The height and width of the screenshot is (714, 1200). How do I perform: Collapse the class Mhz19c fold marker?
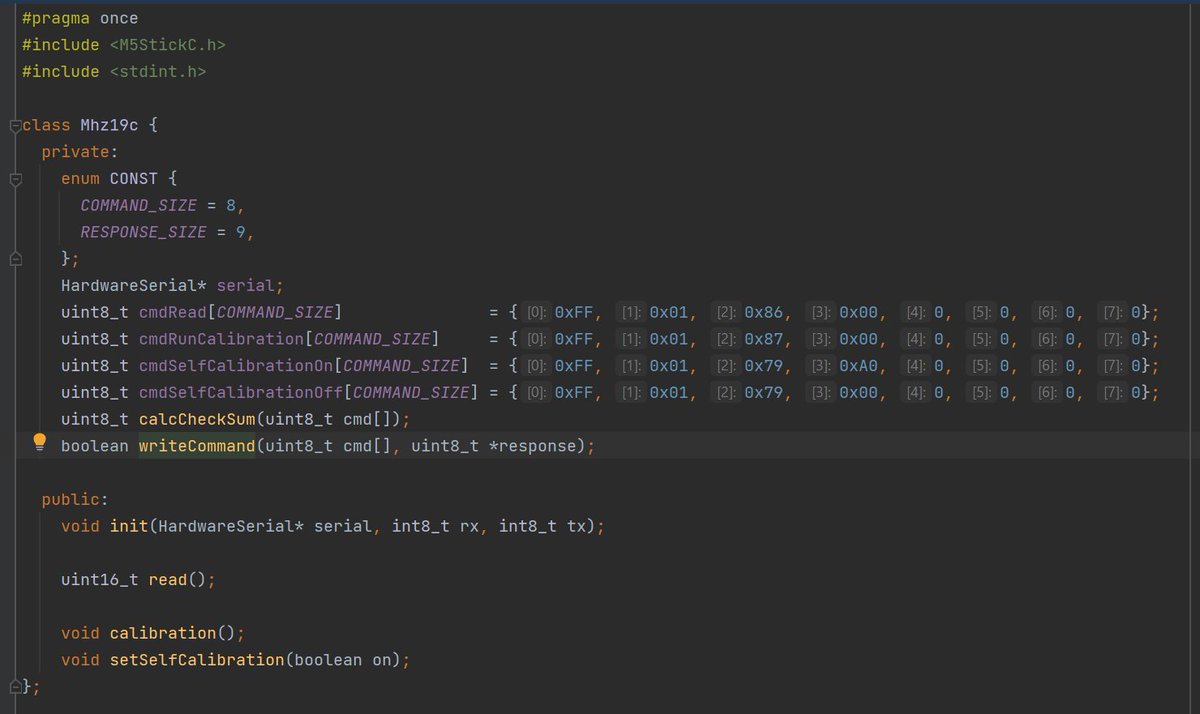click(14, 126)
